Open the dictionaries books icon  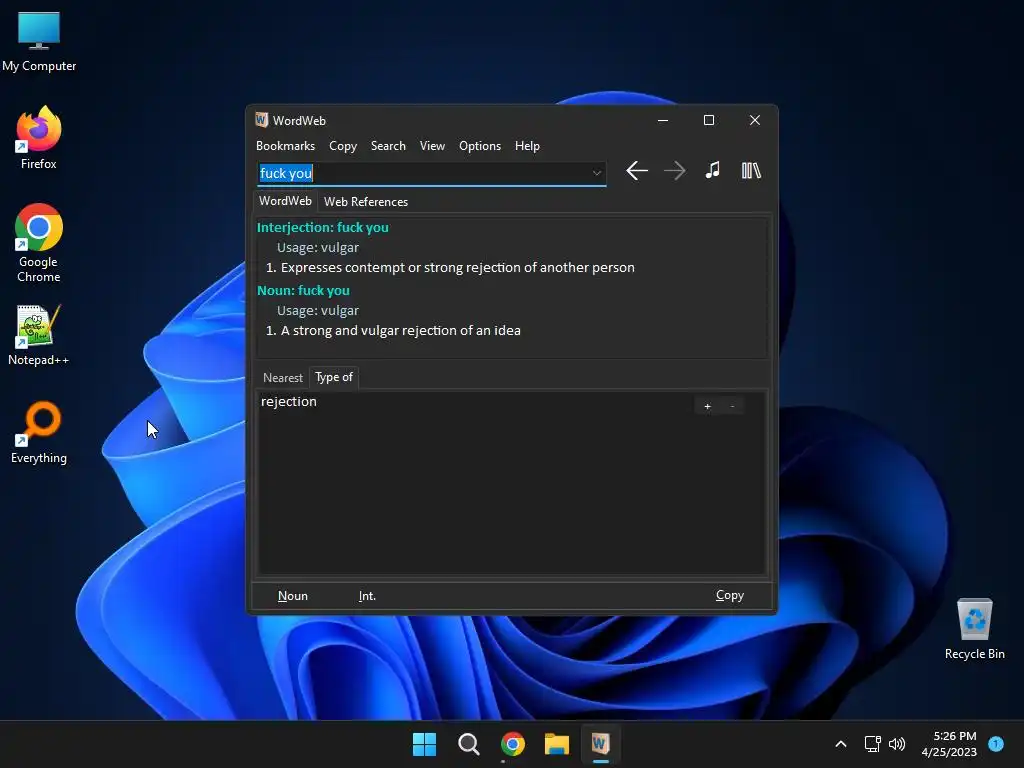(x=751, y=170)
